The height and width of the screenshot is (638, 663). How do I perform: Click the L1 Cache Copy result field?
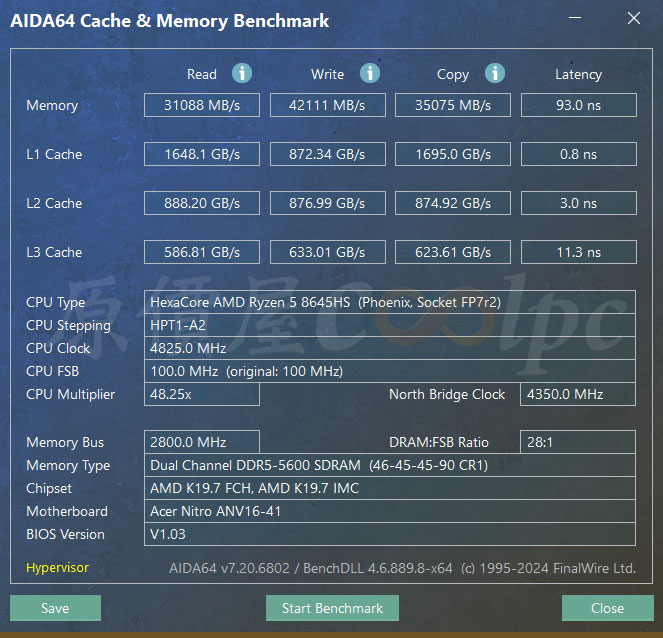tap(453, 154)
